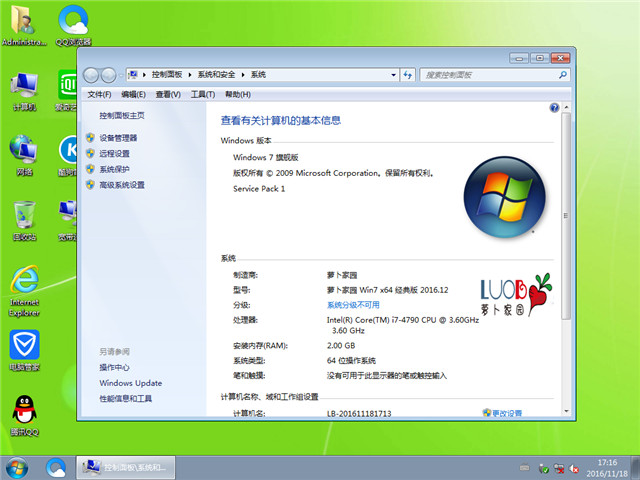
Task: Select computer name LB-201611181713
Action: coord(359,413)
